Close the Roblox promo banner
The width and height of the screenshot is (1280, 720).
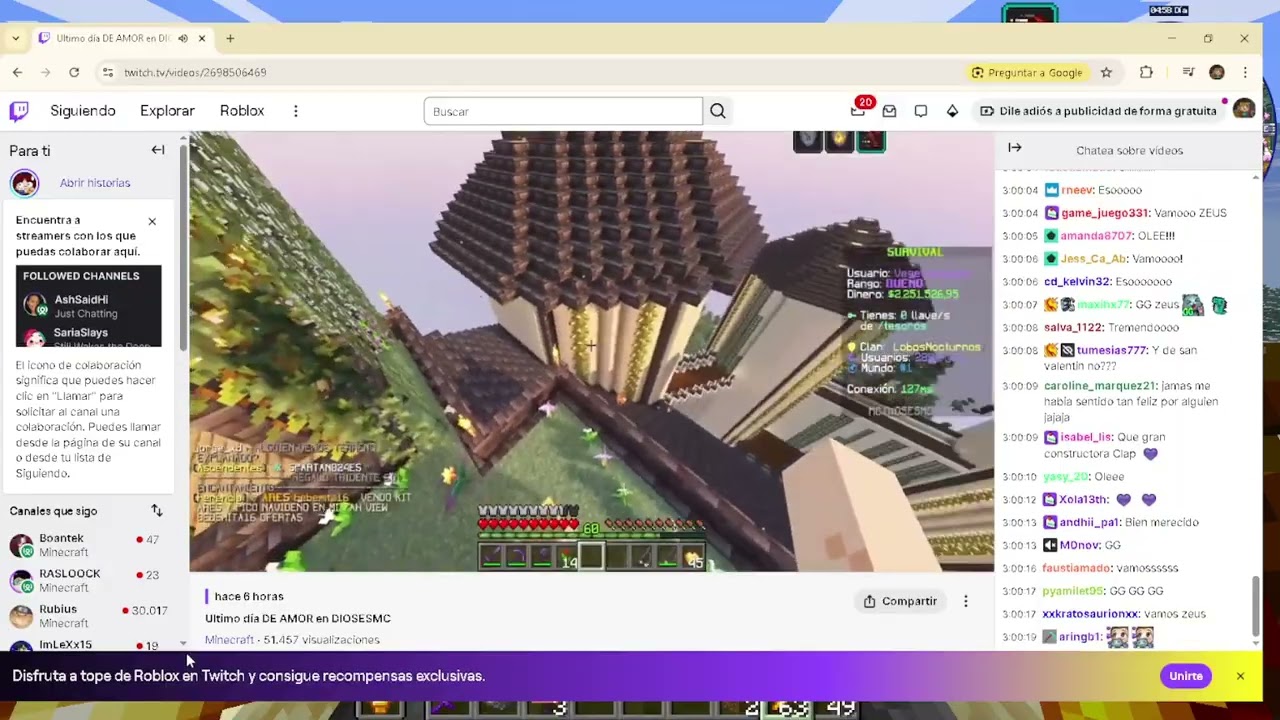click(1240, 676)
